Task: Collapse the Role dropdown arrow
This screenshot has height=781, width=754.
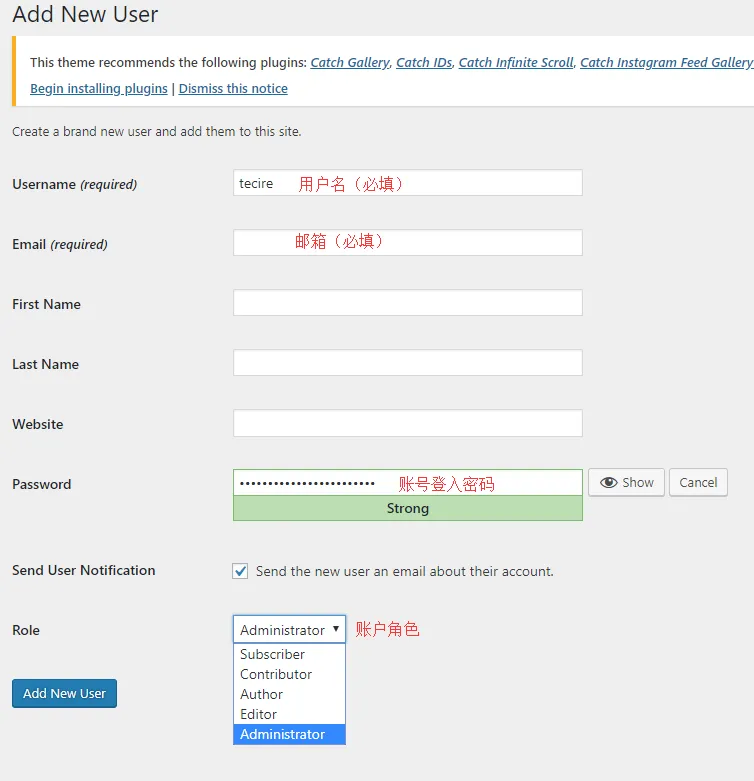Action: click(x=336, y=629)
